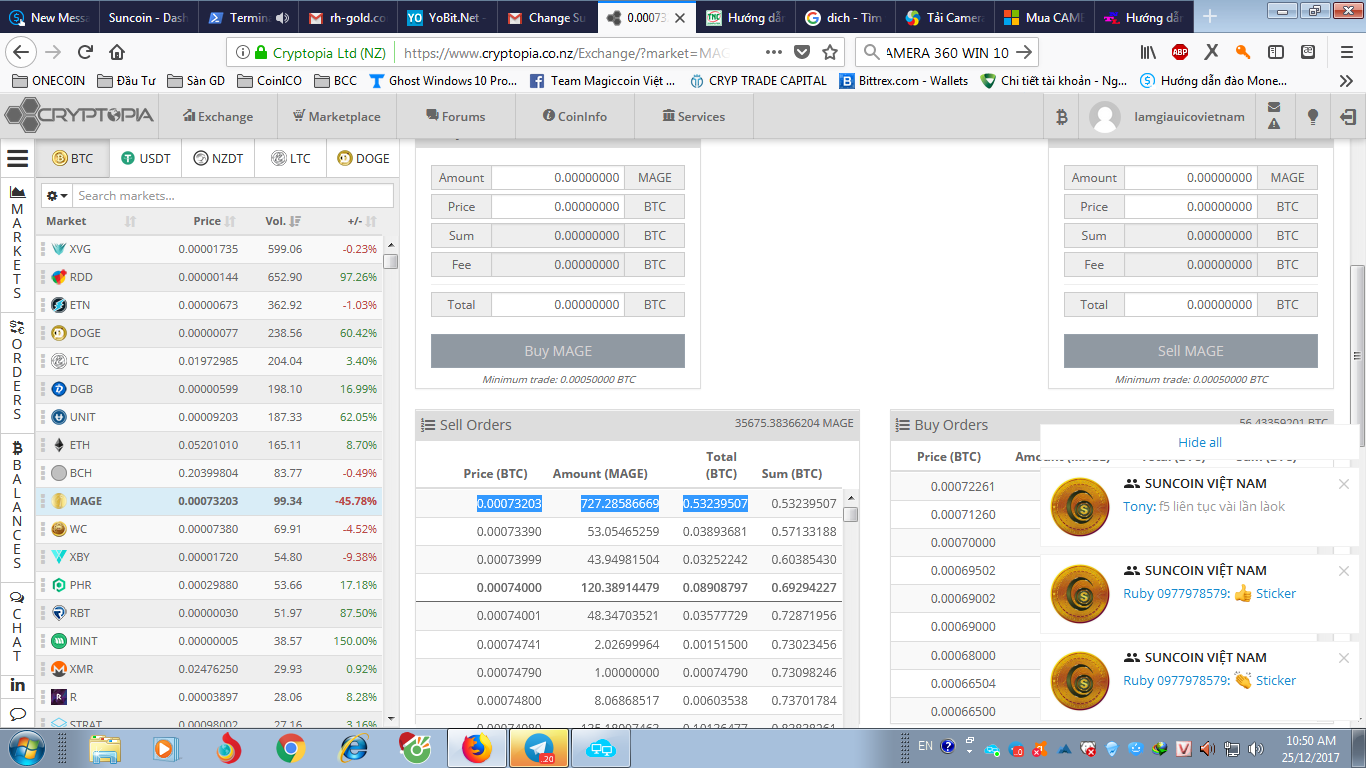Open the Forums navigation item
This screenshot has height=768, width=1366.
(456, 117)
